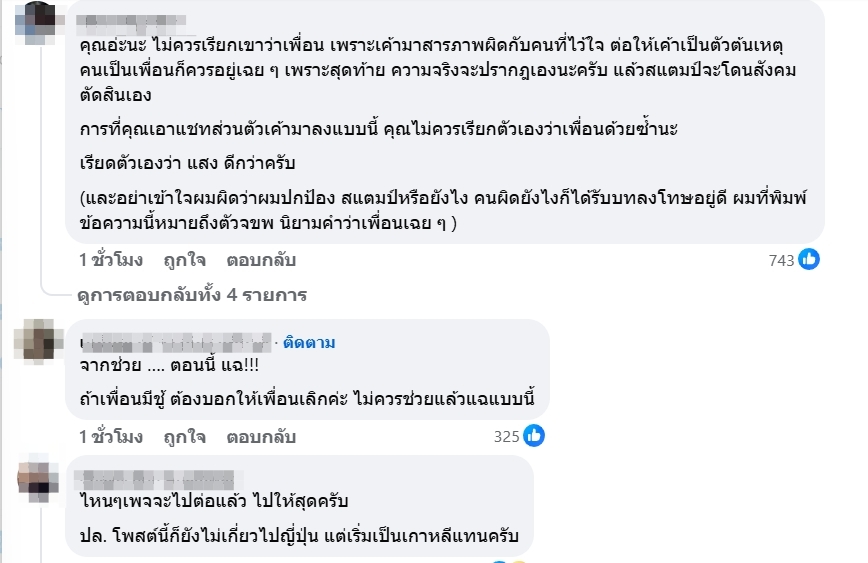This screenshot has height=563, width=868.
Task: Click the second comment's 1 ชั่วโมง timestamp
Action: 111,437
